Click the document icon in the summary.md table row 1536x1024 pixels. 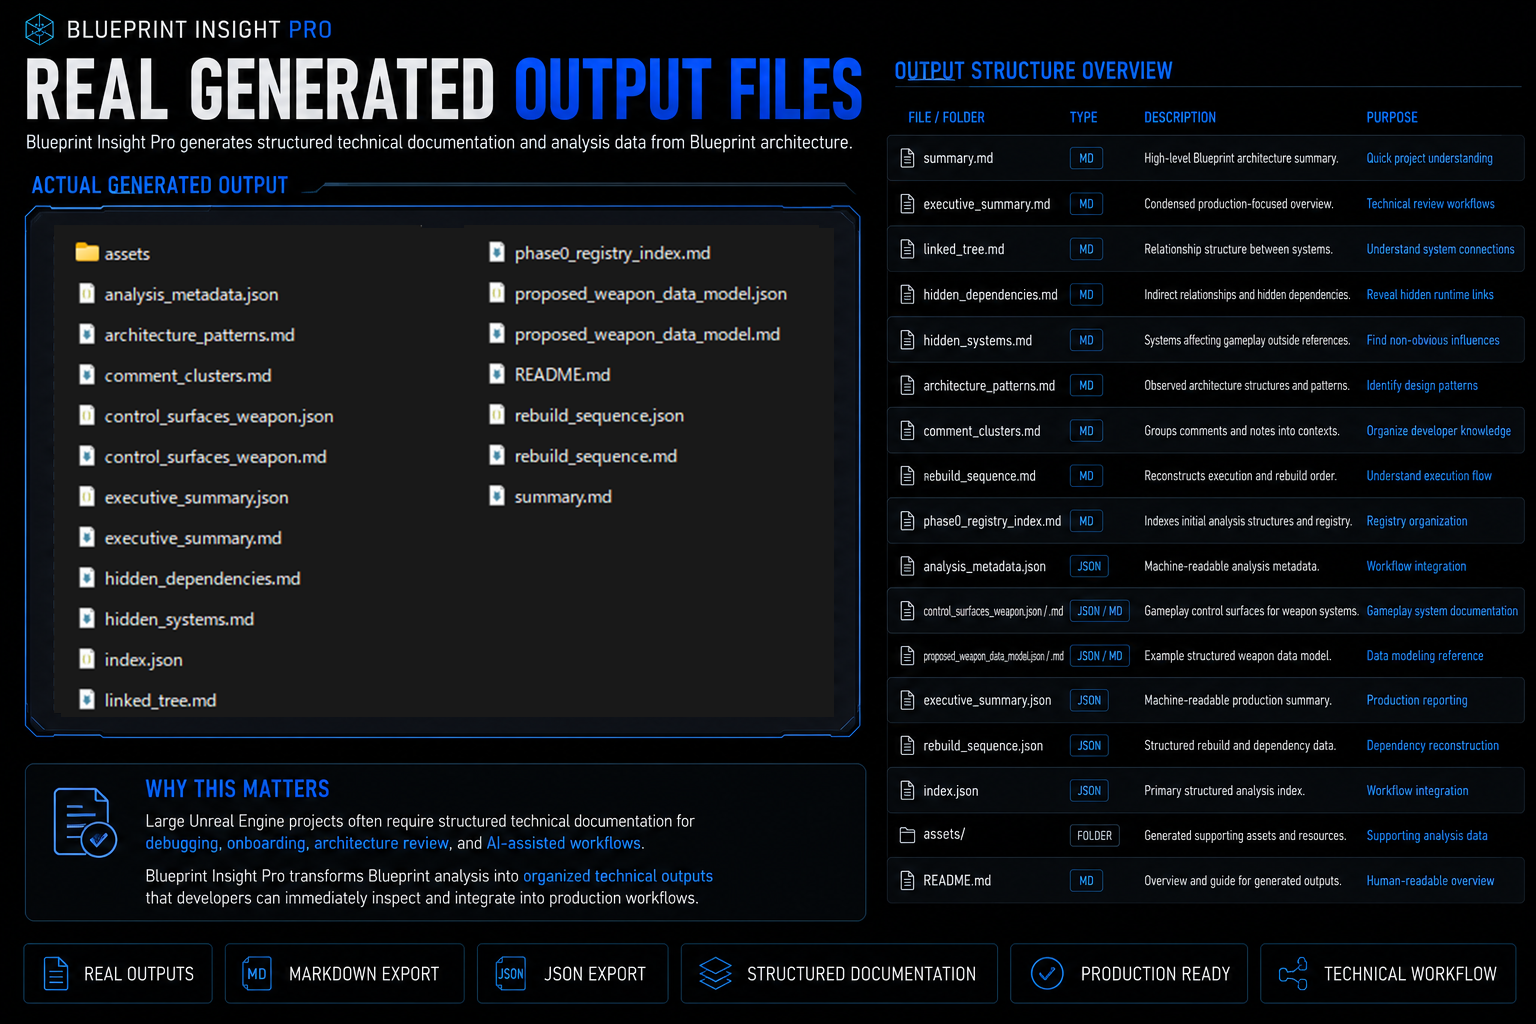point(908,158)
